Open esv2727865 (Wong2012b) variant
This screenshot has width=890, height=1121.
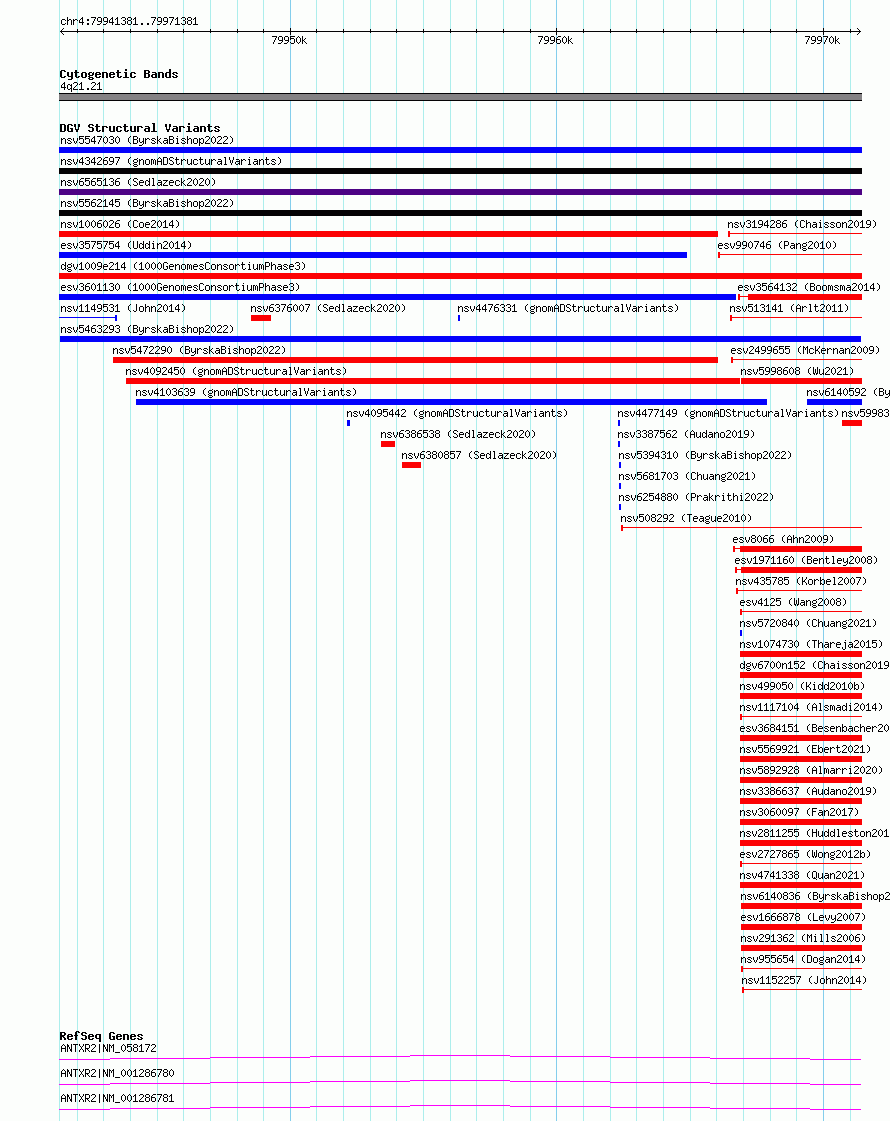pyautogui.click(x=806, y=854)
